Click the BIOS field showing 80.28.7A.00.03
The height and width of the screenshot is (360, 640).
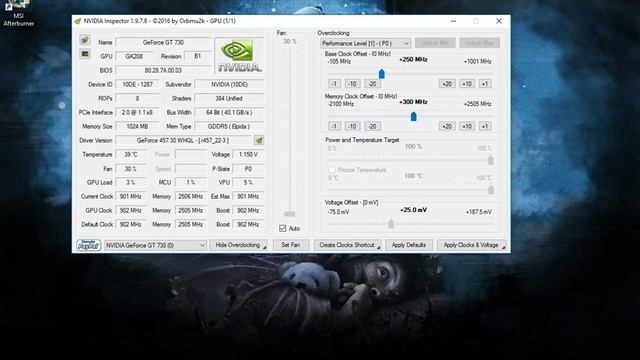tap(163, 70)
